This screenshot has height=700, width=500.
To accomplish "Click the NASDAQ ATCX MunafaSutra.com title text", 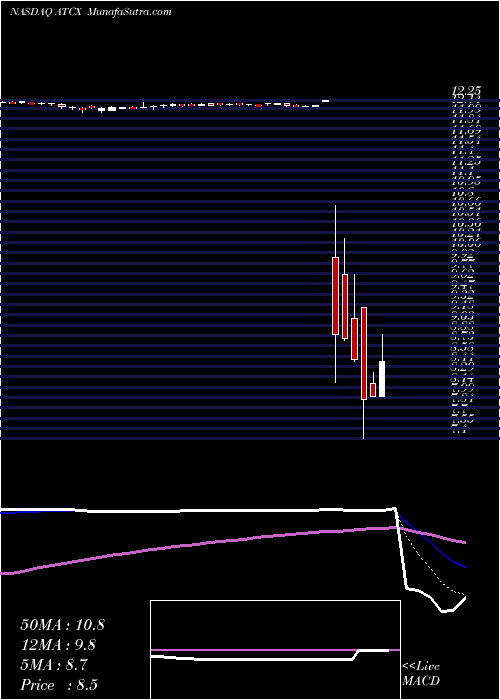I will click(91, 12).
